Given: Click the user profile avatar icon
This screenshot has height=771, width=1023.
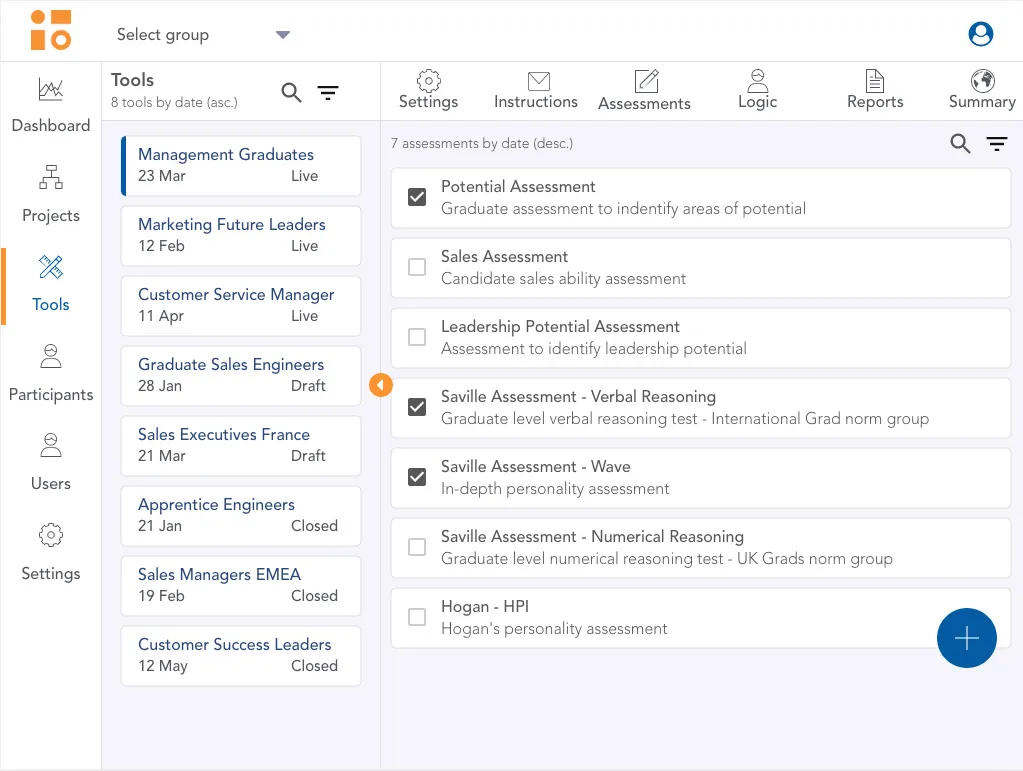Looking at the screenshot, I should [x=981, y=34].
